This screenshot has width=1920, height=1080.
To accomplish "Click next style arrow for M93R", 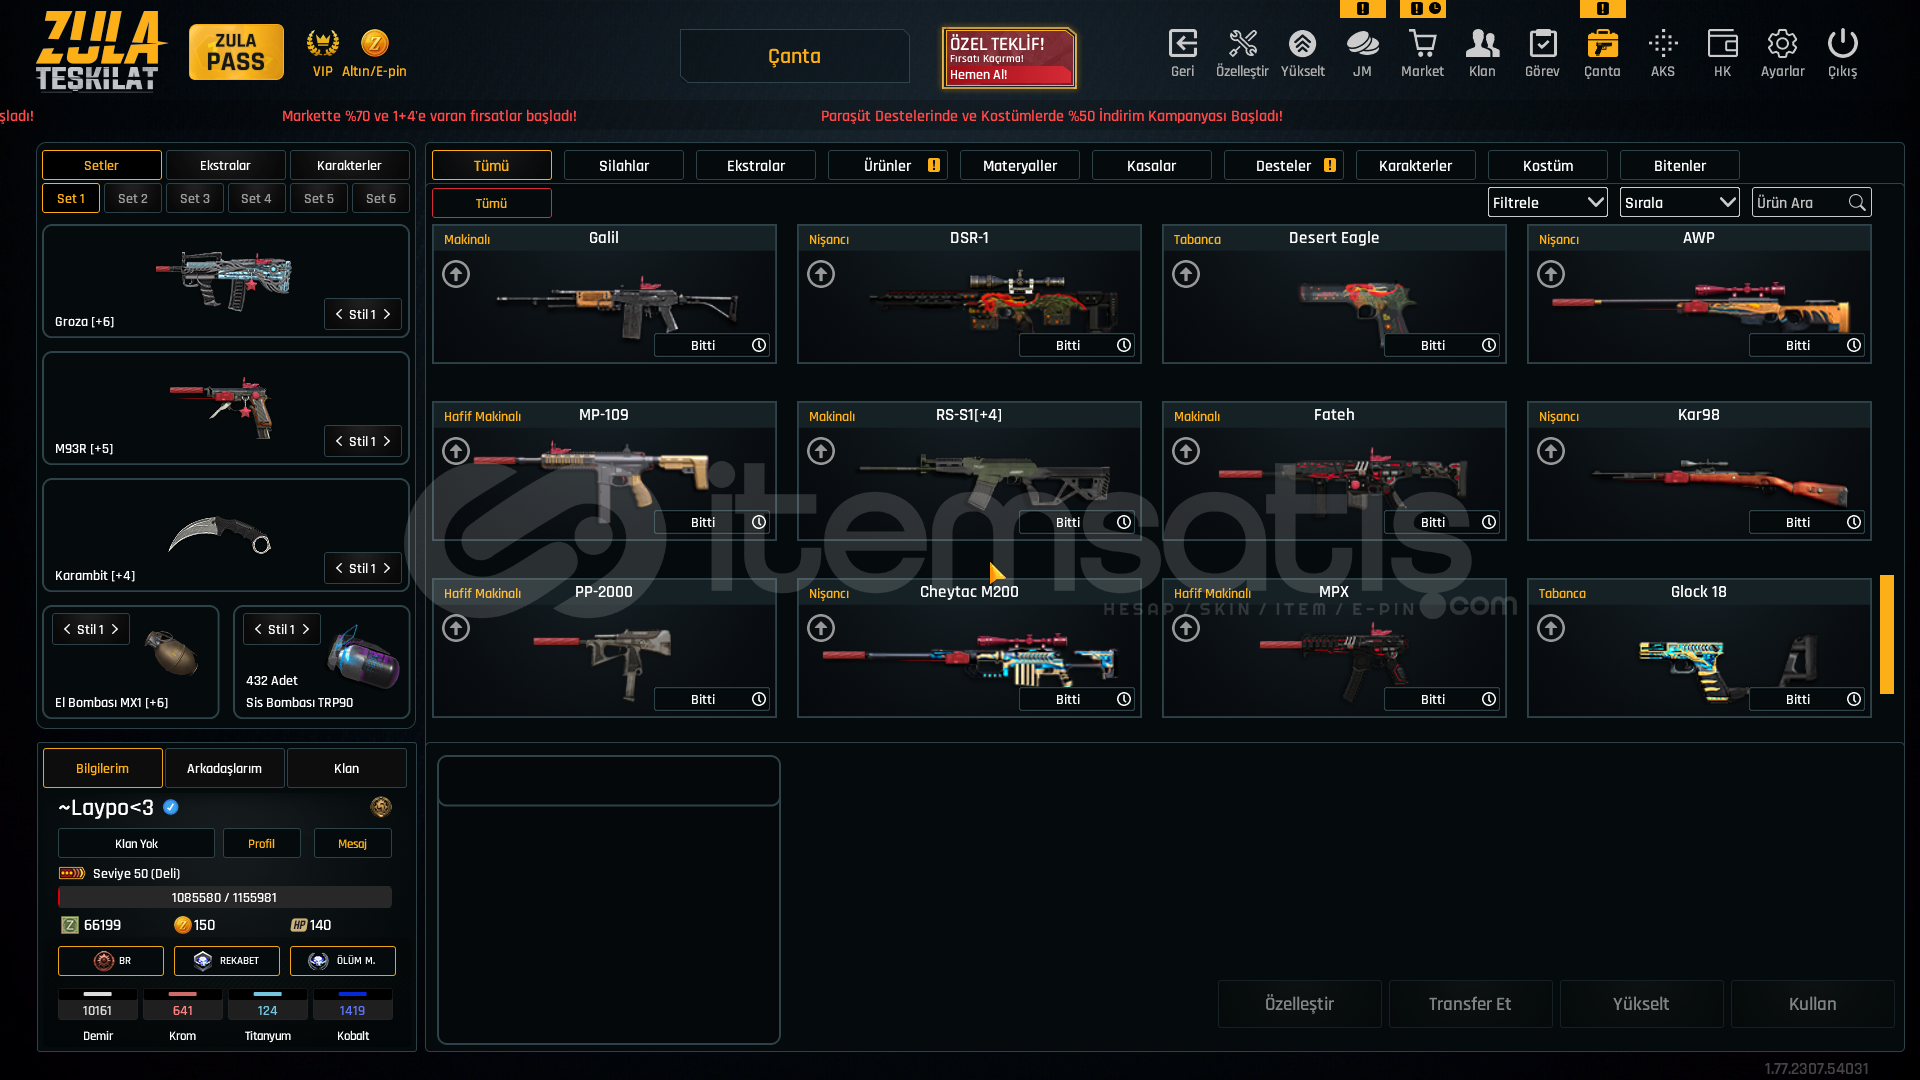I will pyautogui.click(x=387, y=441).
